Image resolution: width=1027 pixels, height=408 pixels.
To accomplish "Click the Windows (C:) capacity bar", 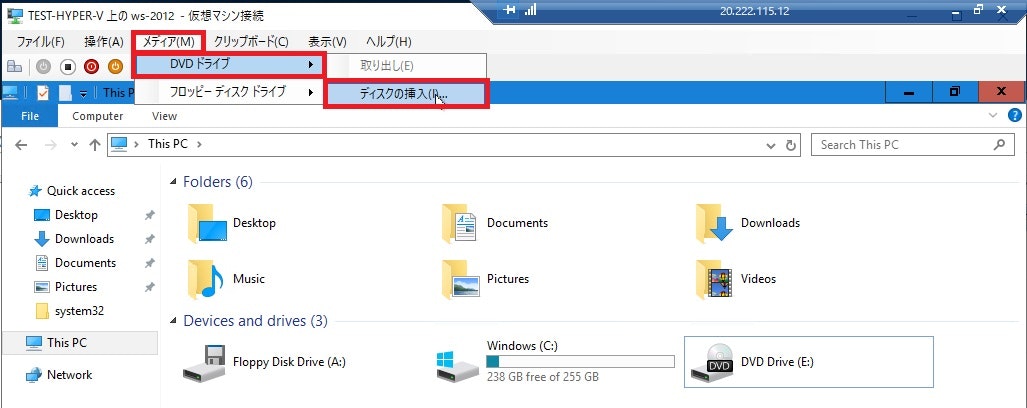I will pos(580,362).
